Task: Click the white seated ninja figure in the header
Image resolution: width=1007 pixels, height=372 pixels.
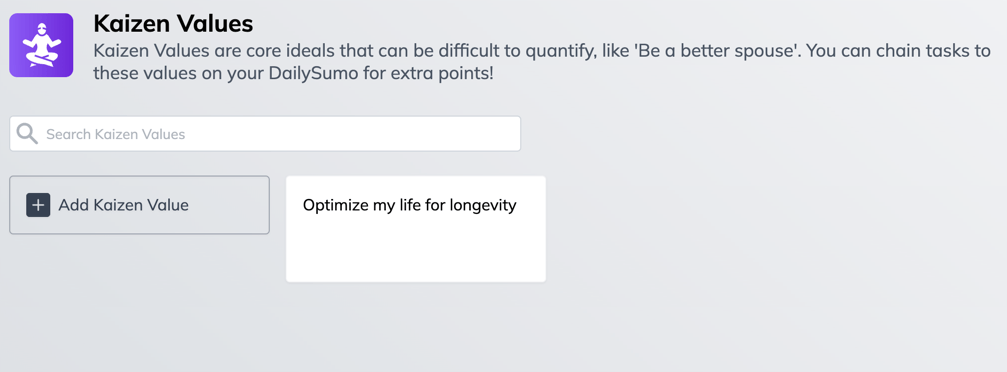Action: pos(41,45)
